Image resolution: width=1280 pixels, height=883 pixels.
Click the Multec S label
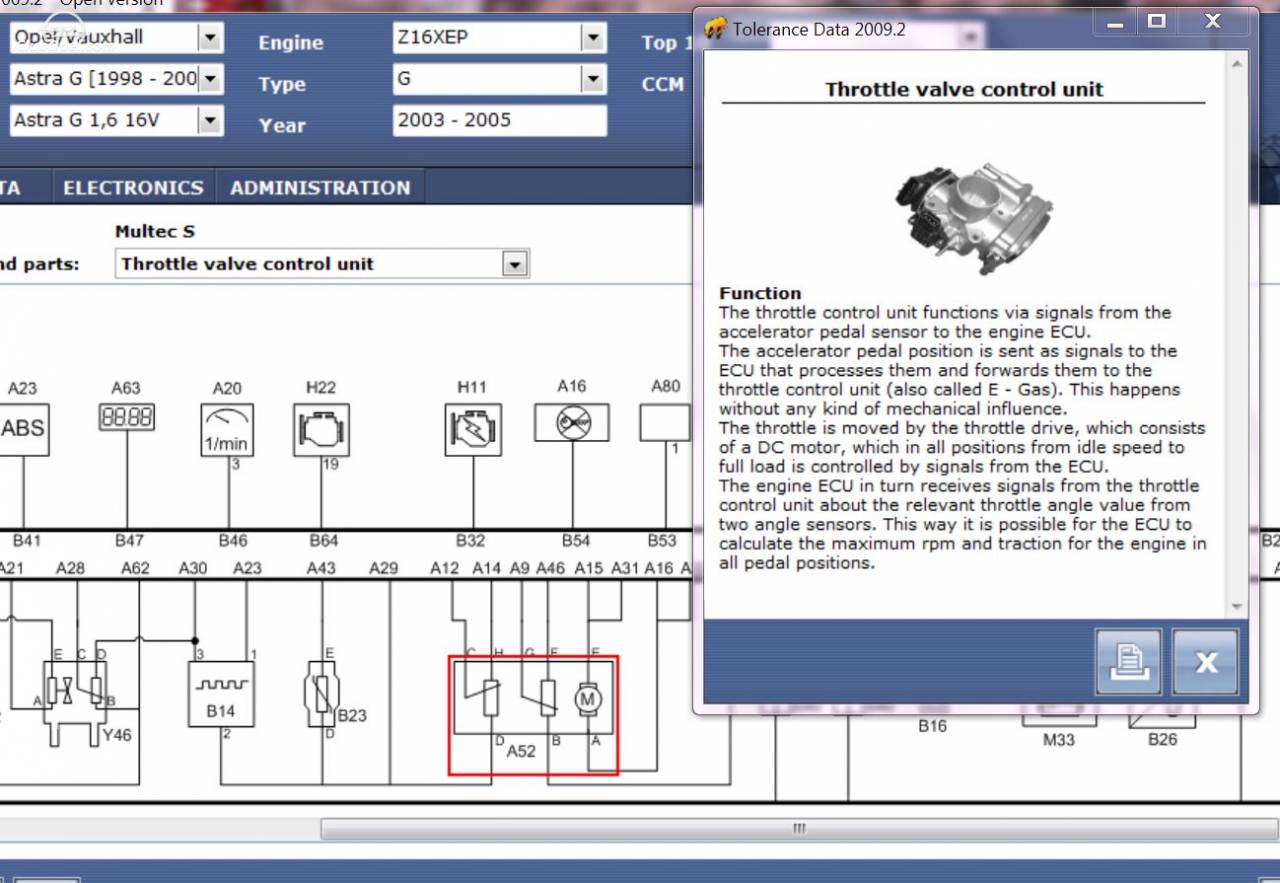155,231
